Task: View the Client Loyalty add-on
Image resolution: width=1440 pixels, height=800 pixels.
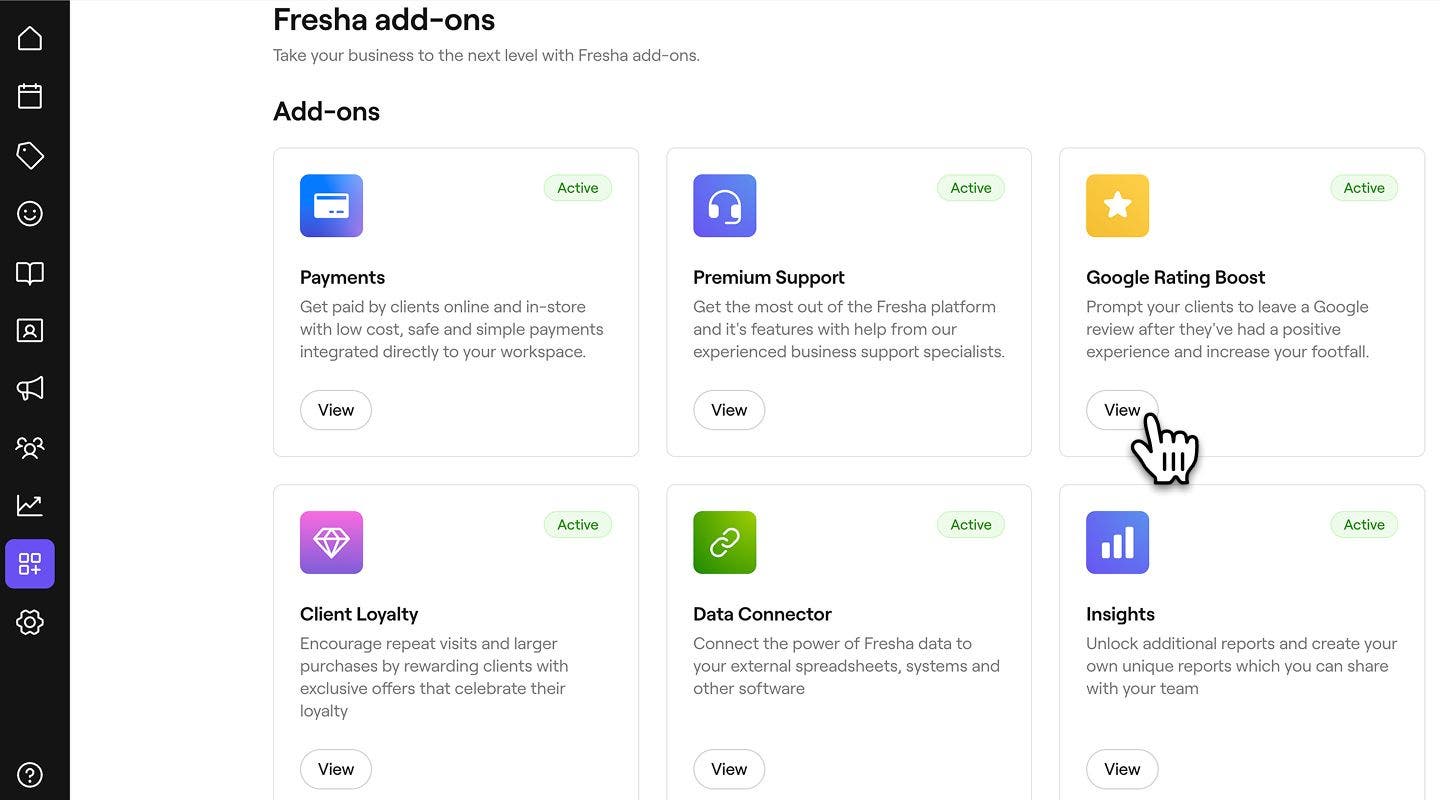Action: [x=336, y=769]
